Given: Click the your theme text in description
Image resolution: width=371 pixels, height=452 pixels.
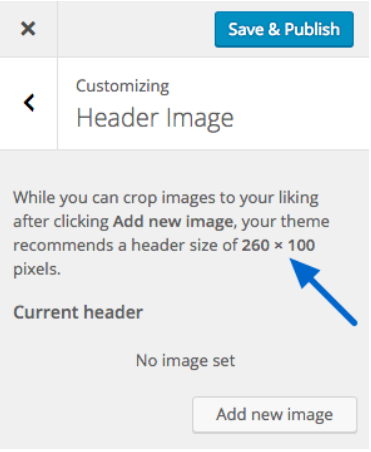Looking at the screenshot, I should 285,221.
